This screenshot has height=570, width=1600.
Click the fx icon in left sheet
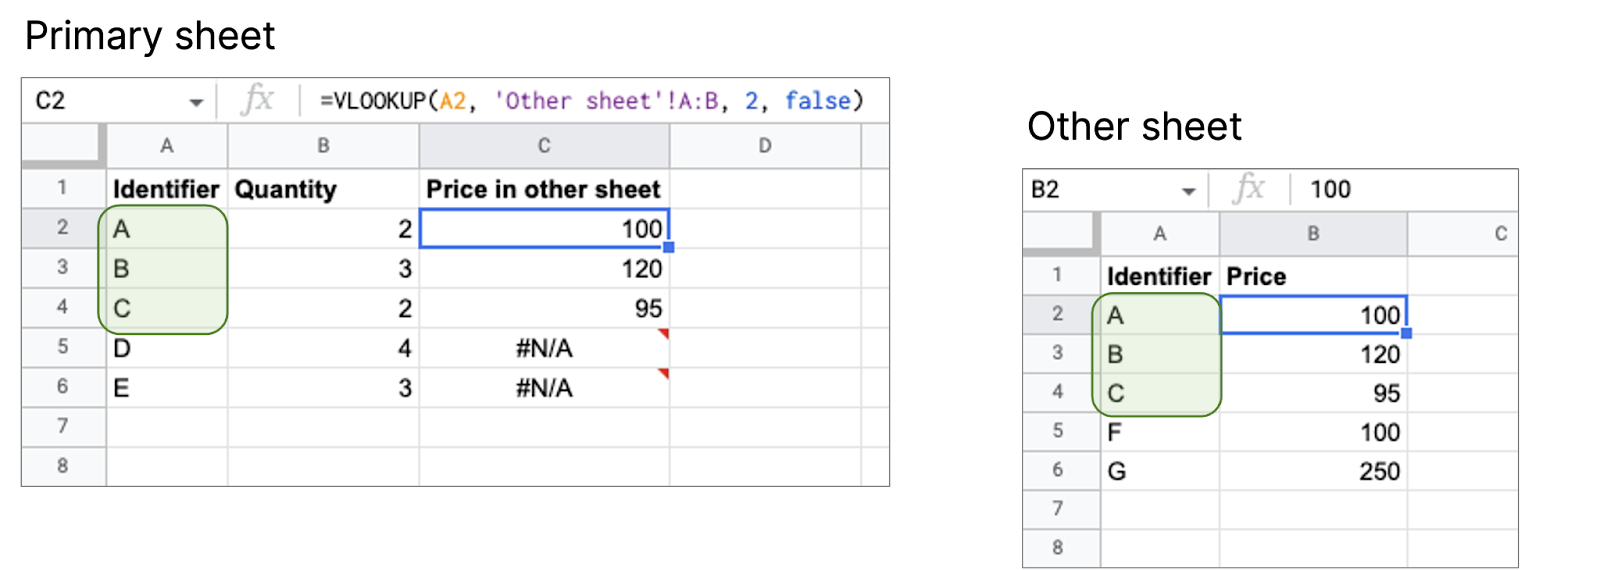(x=258, y=100)
